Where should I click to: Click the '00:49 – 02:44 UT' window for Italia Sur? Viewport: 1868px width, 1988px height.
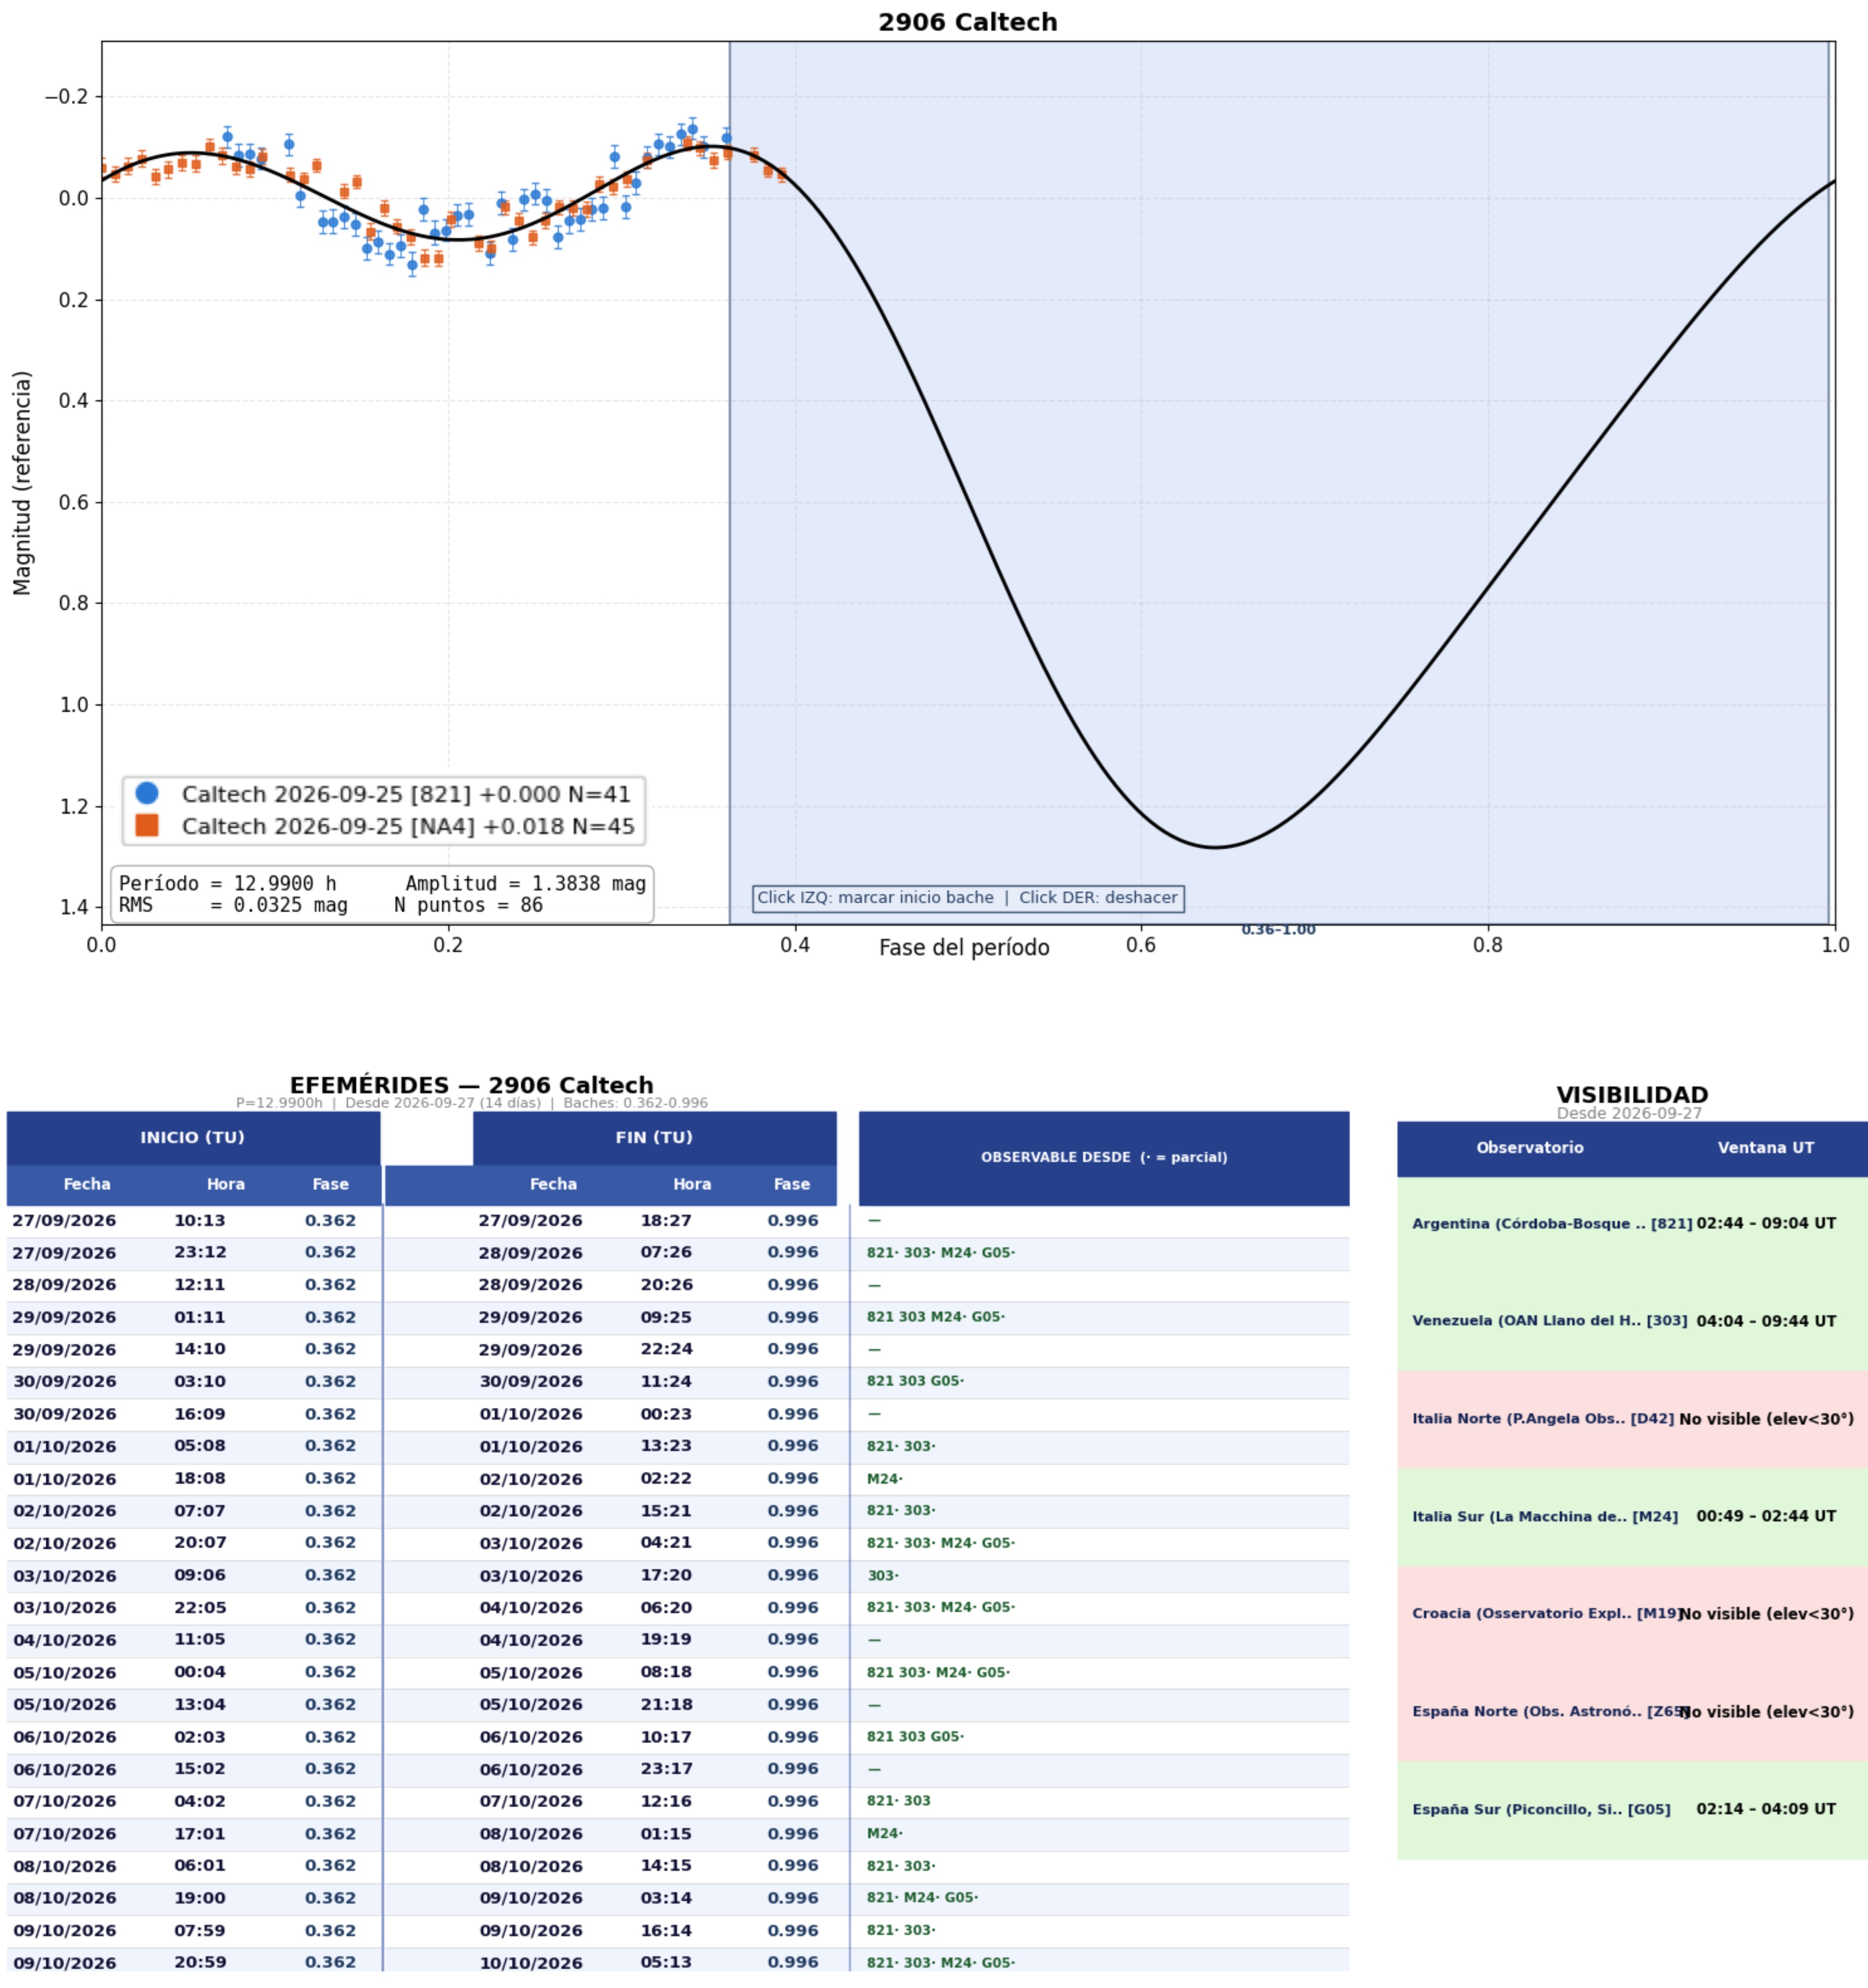coord(1766,1516)
